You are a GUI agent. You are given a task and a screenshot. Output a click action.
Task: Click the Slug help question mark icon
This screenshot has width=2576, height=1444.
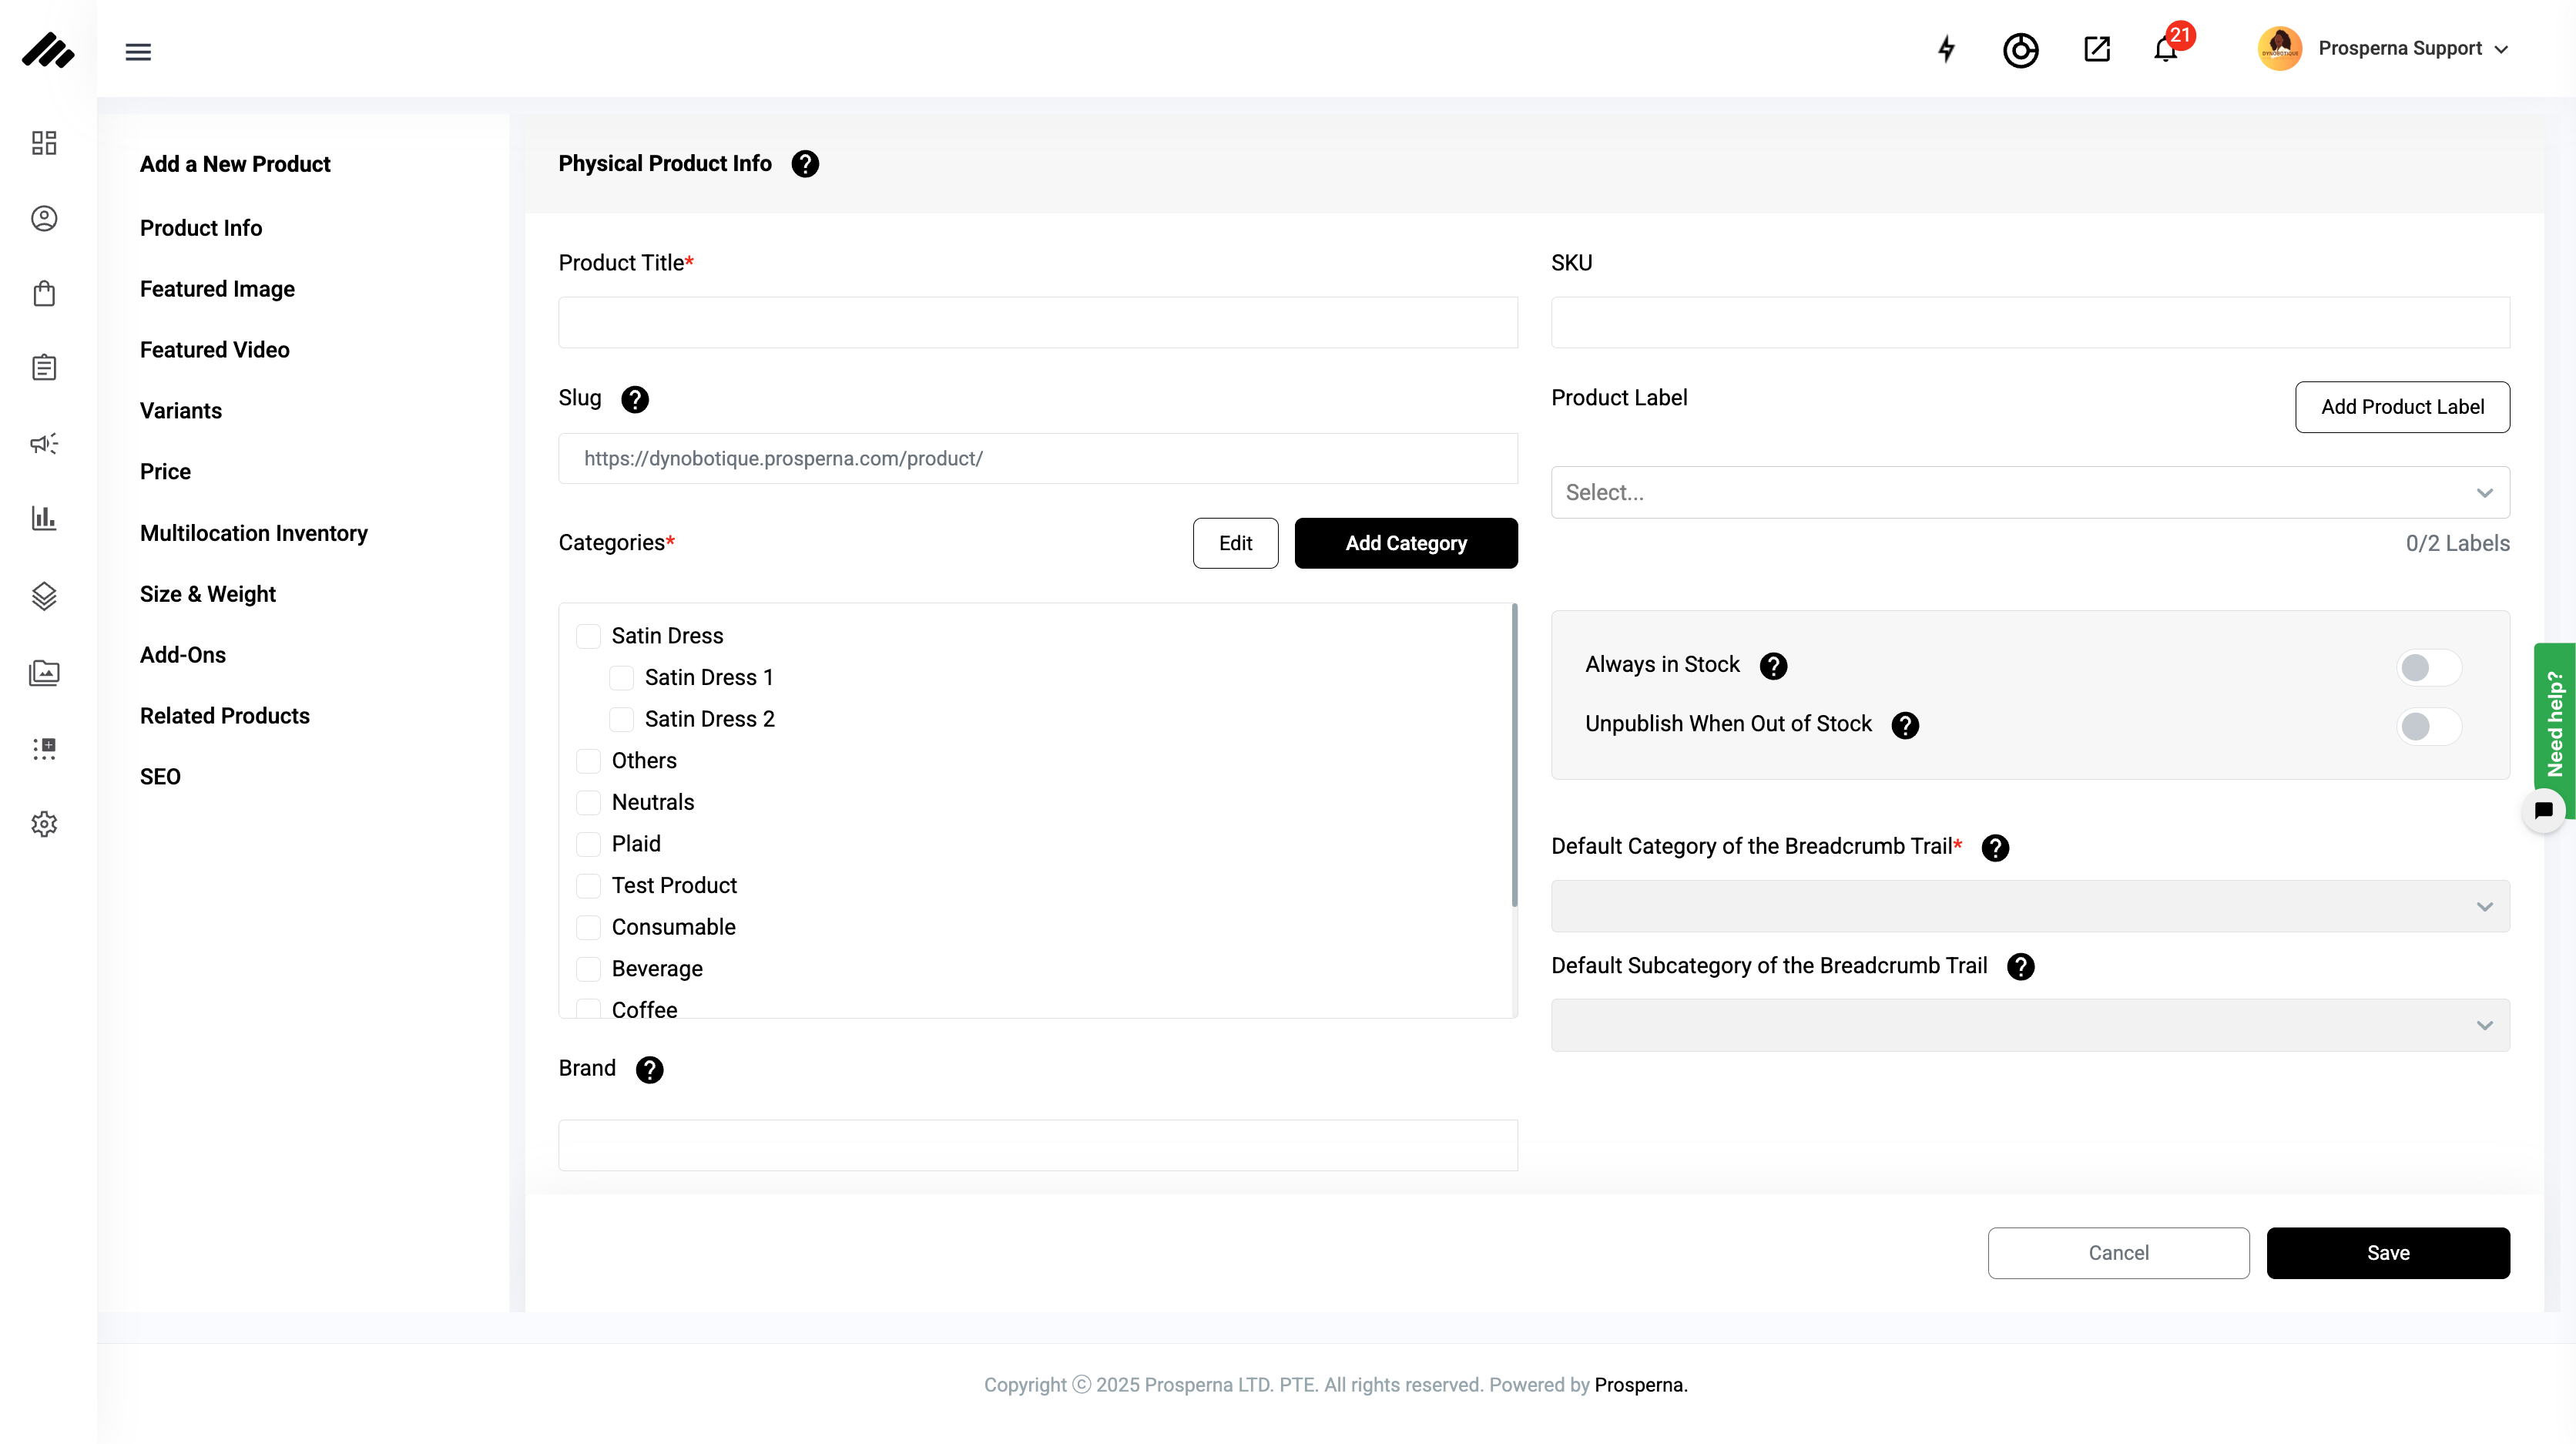[x=635, y=400]
